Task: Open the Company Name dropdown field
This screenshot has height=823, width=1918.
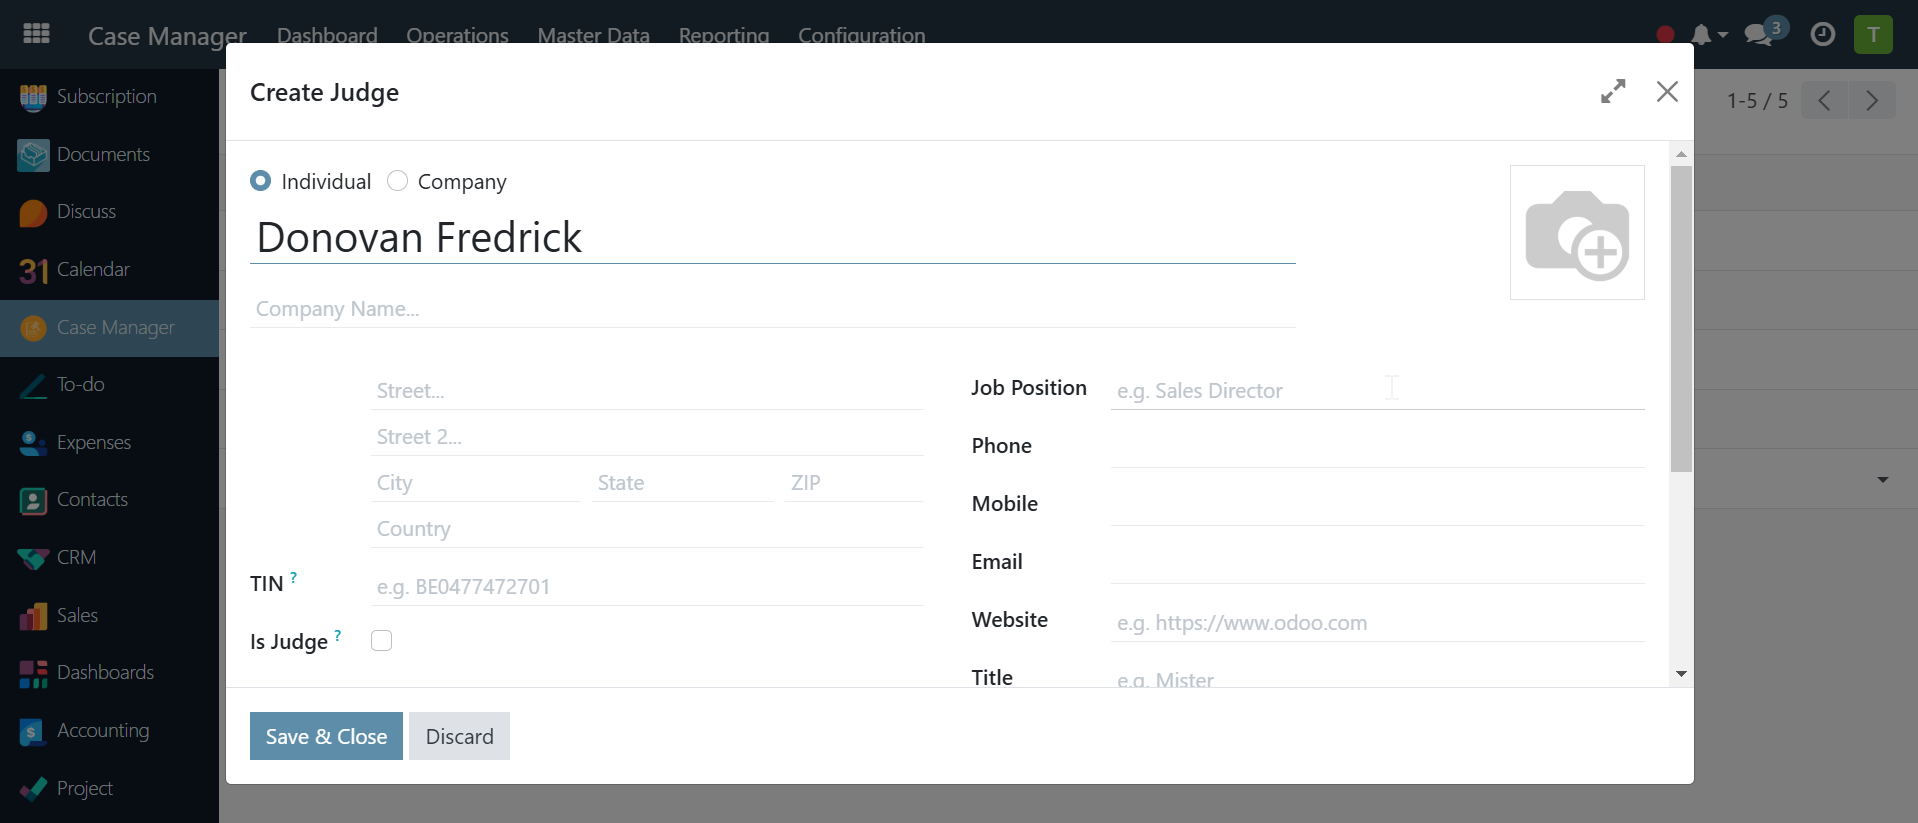Action: click(773, 309)
